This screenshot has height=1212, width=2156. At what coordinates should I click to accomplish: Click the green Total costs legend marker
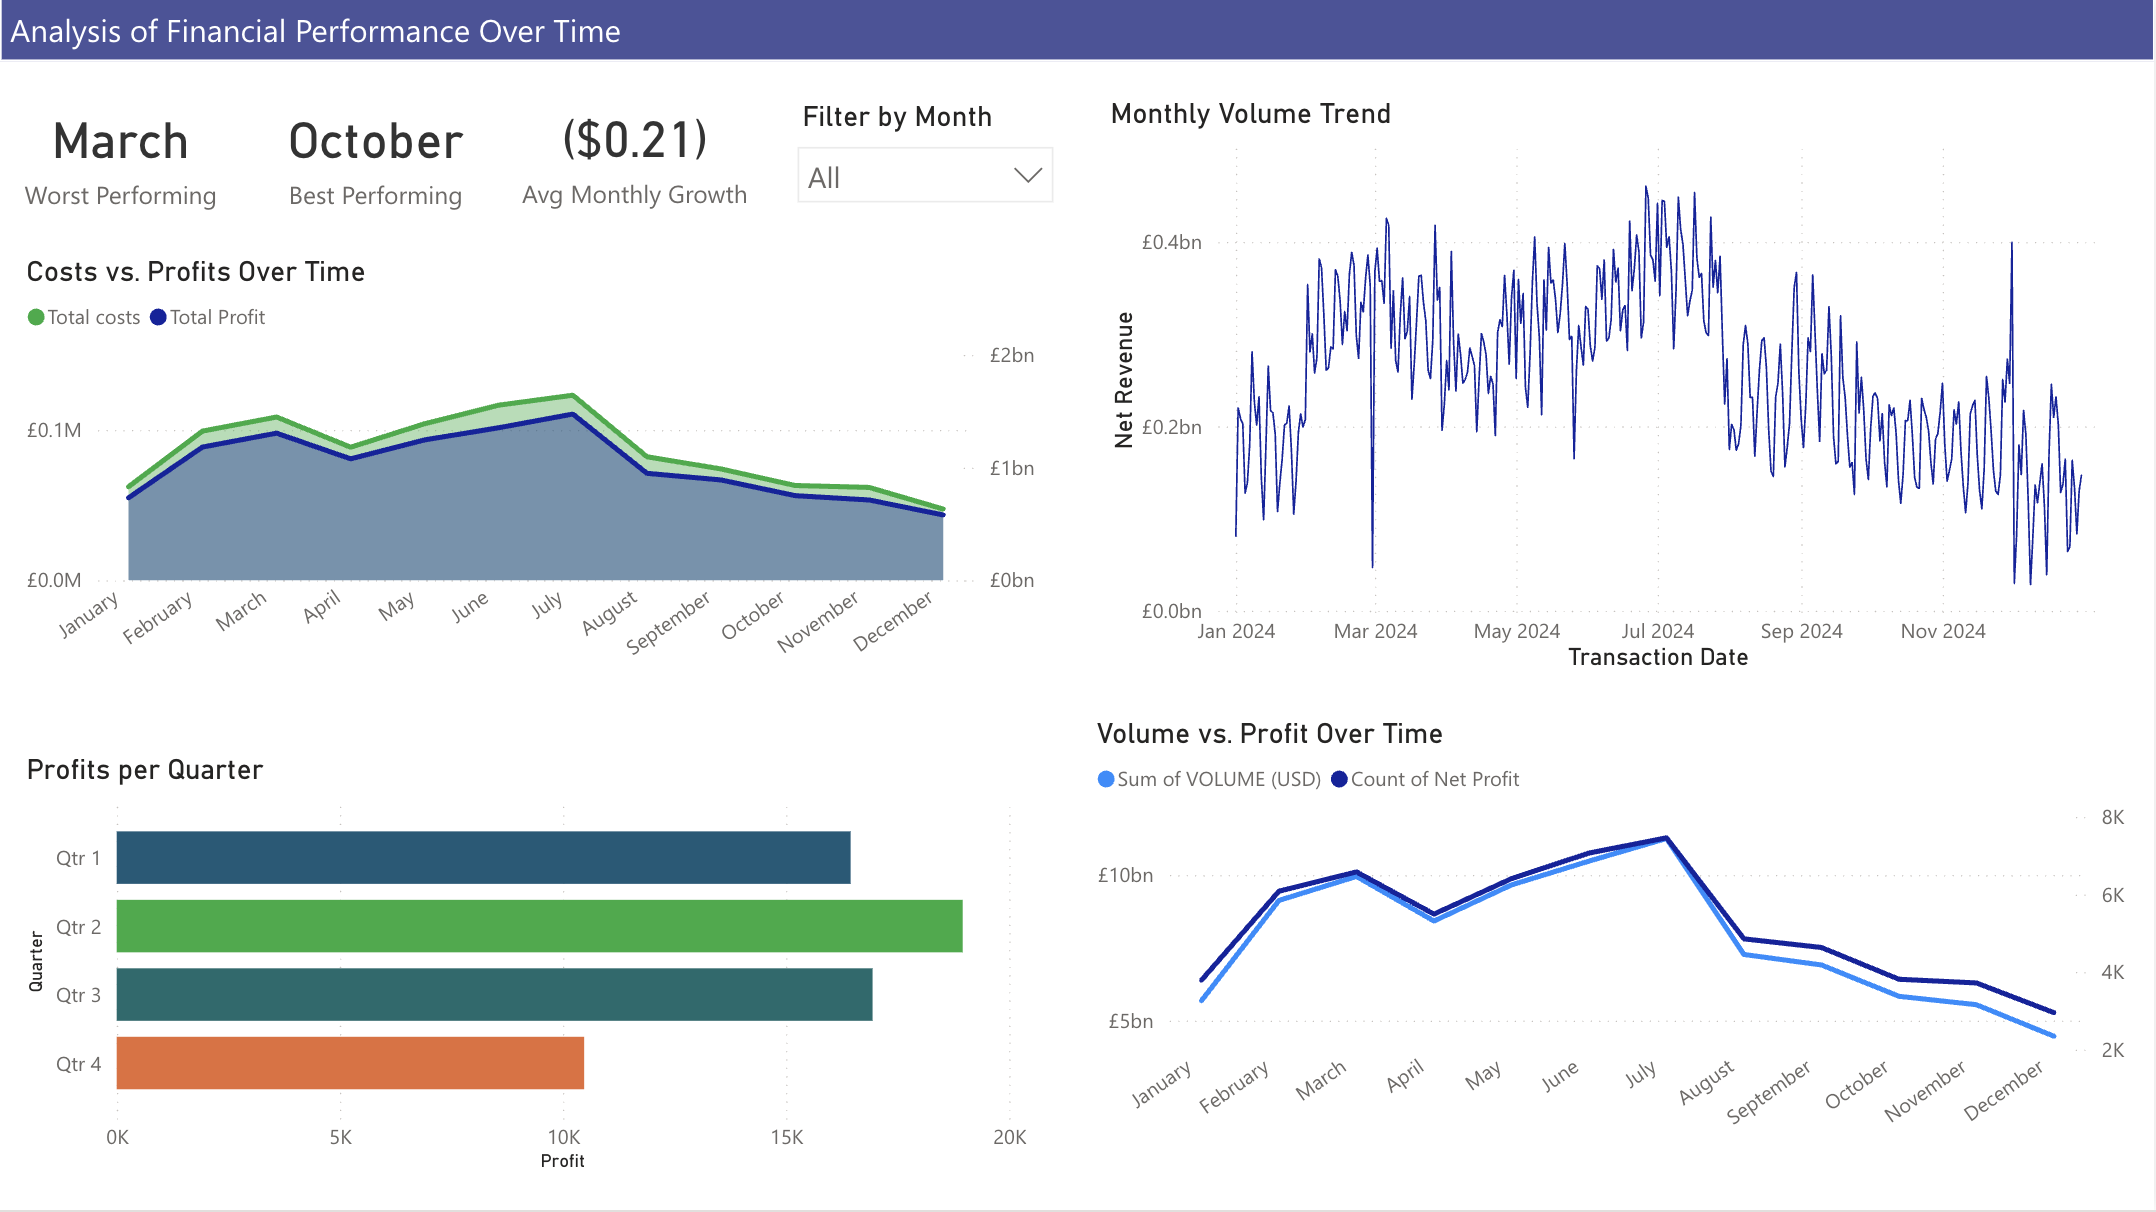(36, 317)
